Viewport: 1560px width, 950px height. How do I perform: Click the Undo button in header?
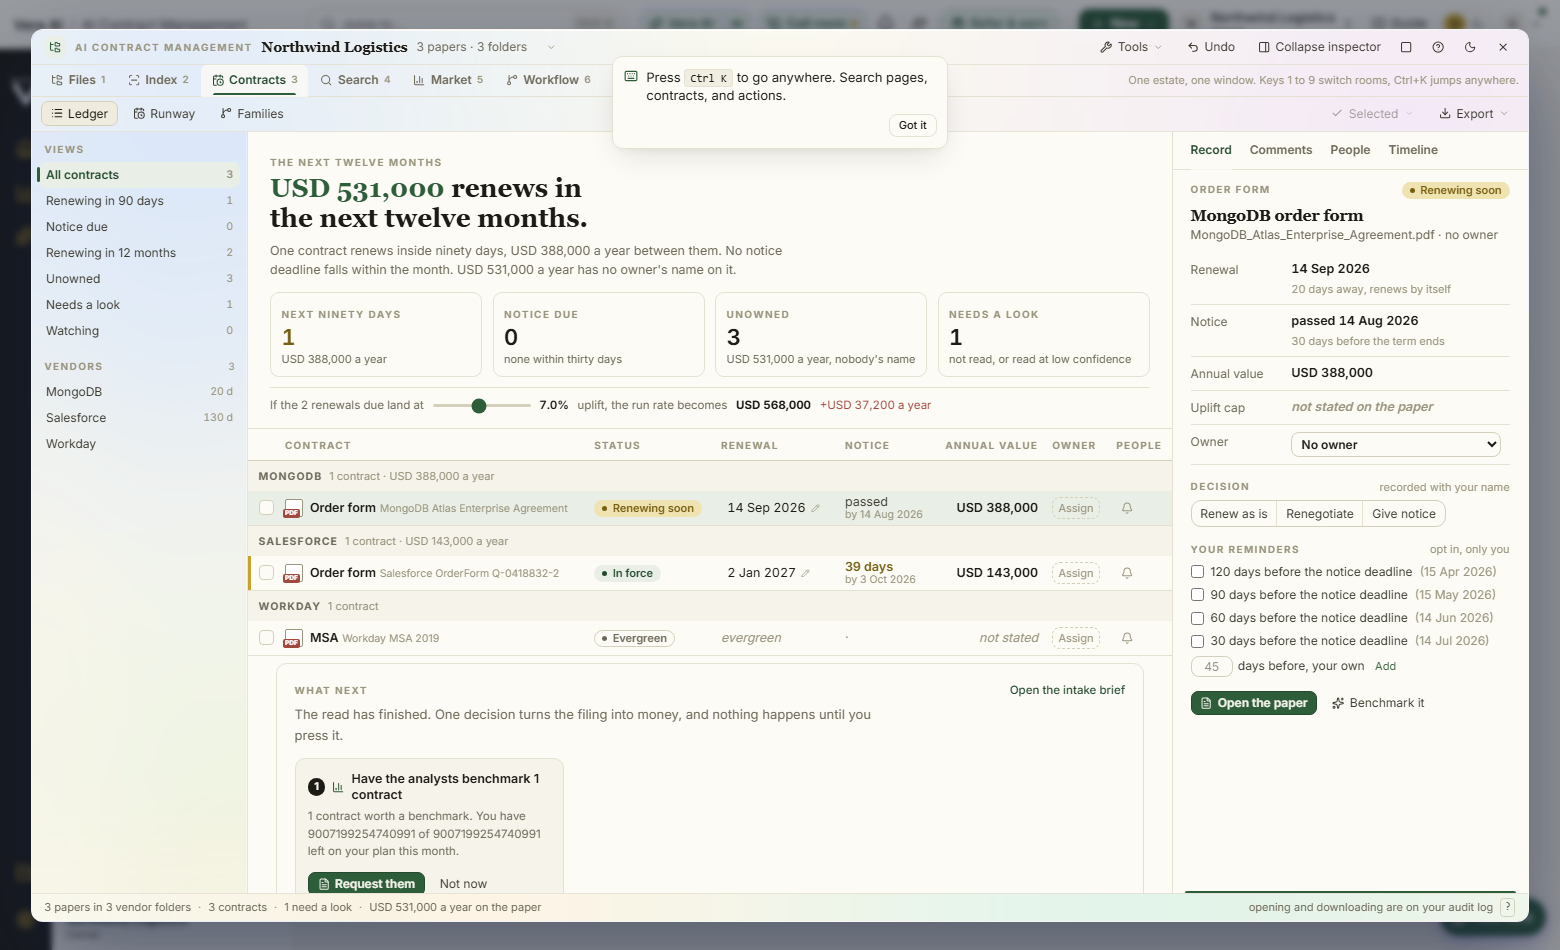point(1211,47)
